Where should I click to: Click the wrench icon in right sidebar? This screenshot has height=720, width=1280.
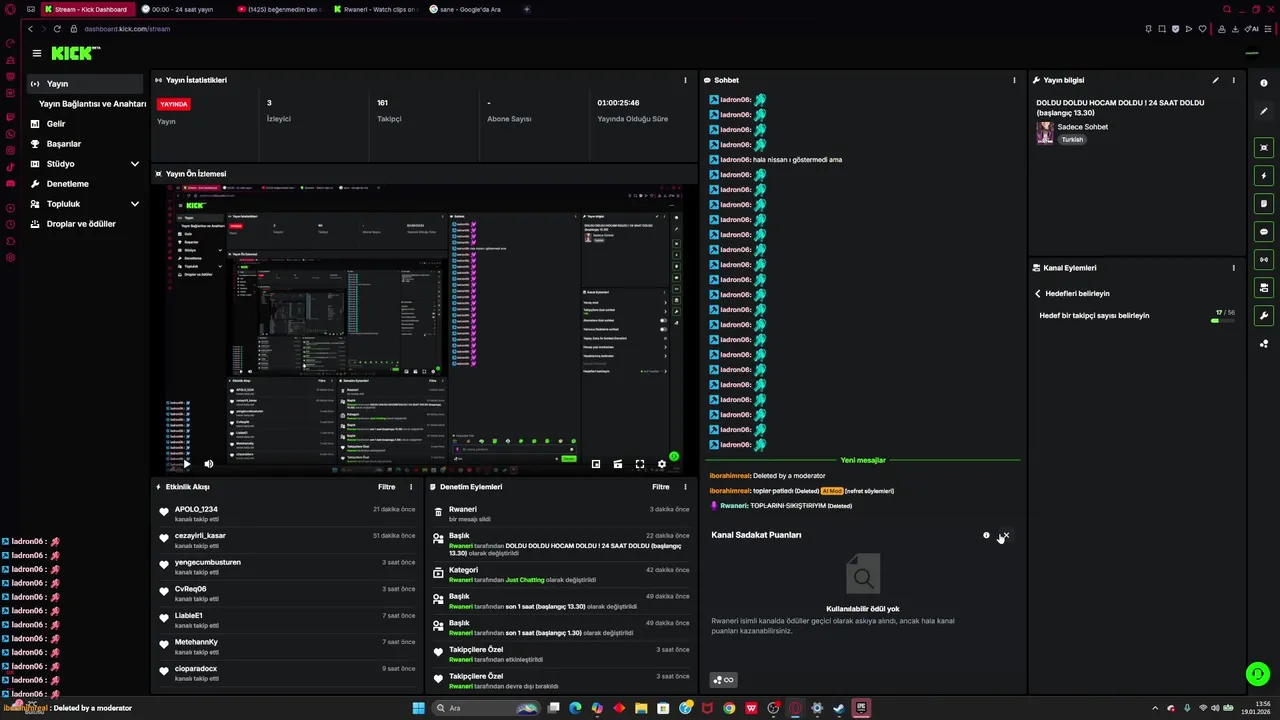pos(1264,315)
